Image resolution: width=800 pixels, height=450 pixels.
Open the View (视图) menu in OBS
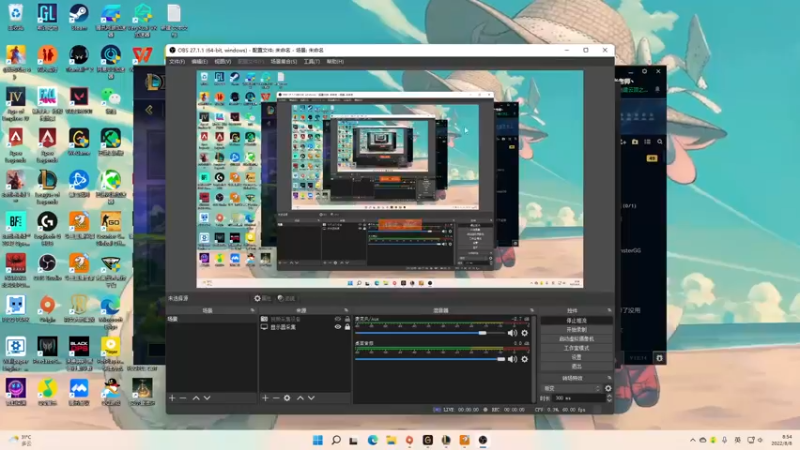[223, 61]
